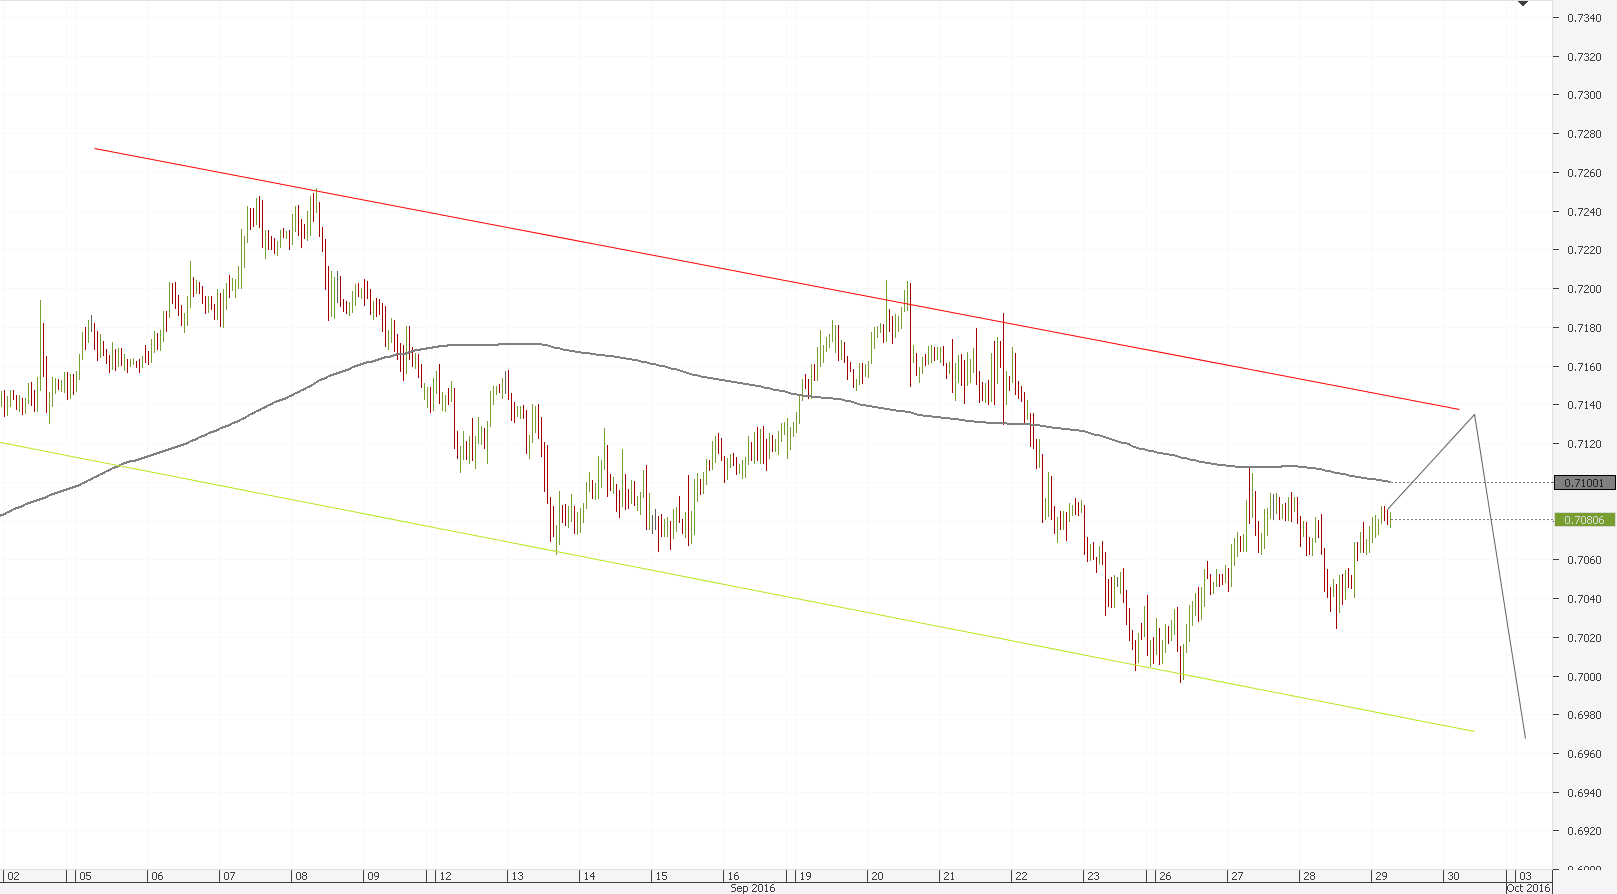Click the 09 date label on time axis
1617x894 pixels.
point(373,876)
